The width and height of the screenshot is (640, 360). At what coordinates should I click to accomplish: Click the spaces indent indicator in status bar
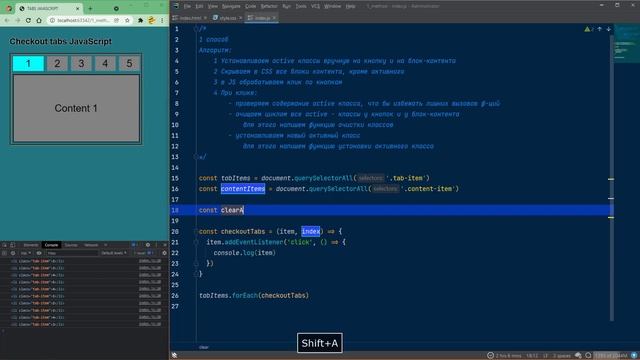562,356
